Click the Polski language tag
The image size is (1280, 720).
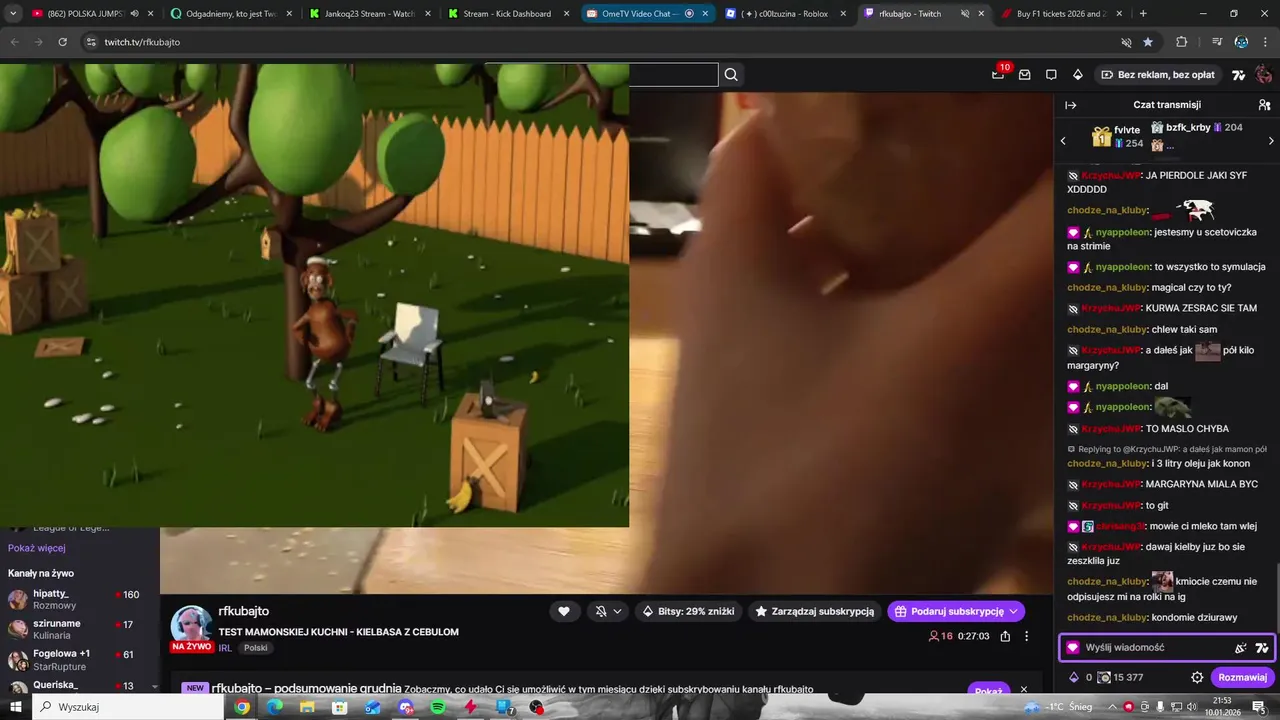point(256,648)
